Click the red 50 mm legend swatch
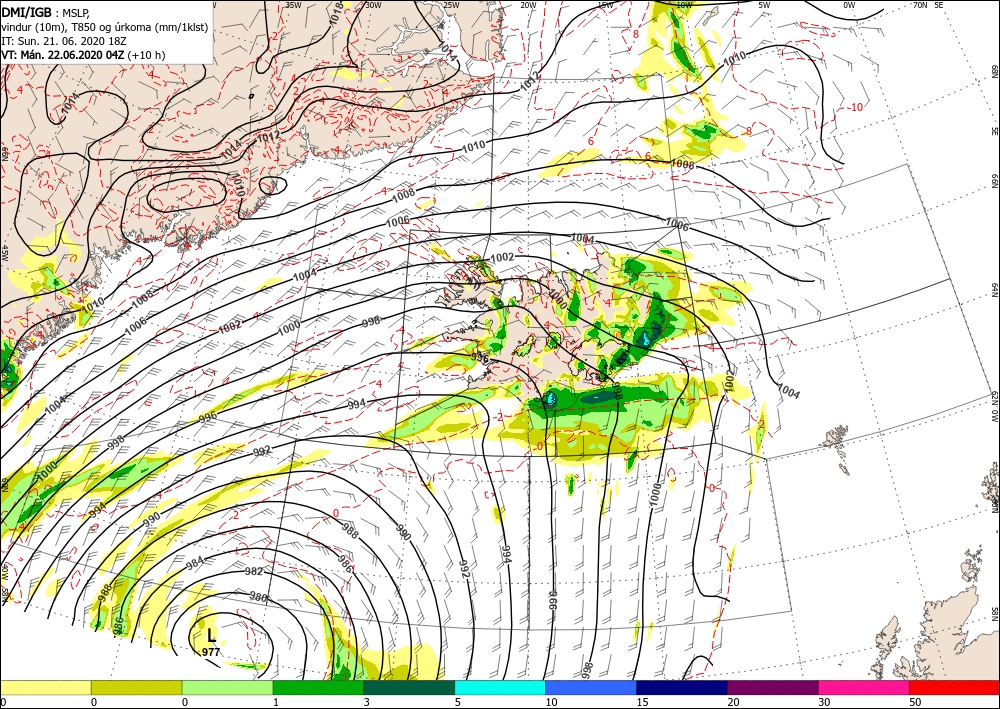This screenshot has height=709, width=1000. 954,688
